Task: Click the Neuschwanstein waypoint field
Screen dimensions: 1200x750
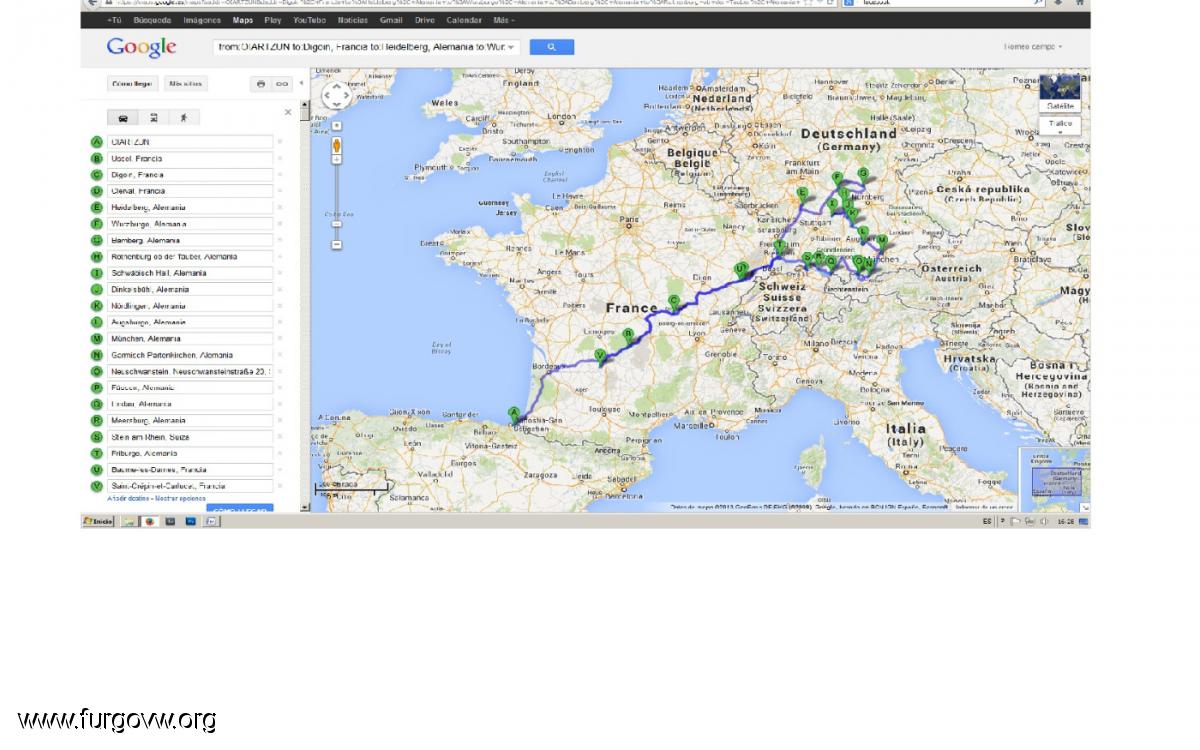Action: coord(190,371)
